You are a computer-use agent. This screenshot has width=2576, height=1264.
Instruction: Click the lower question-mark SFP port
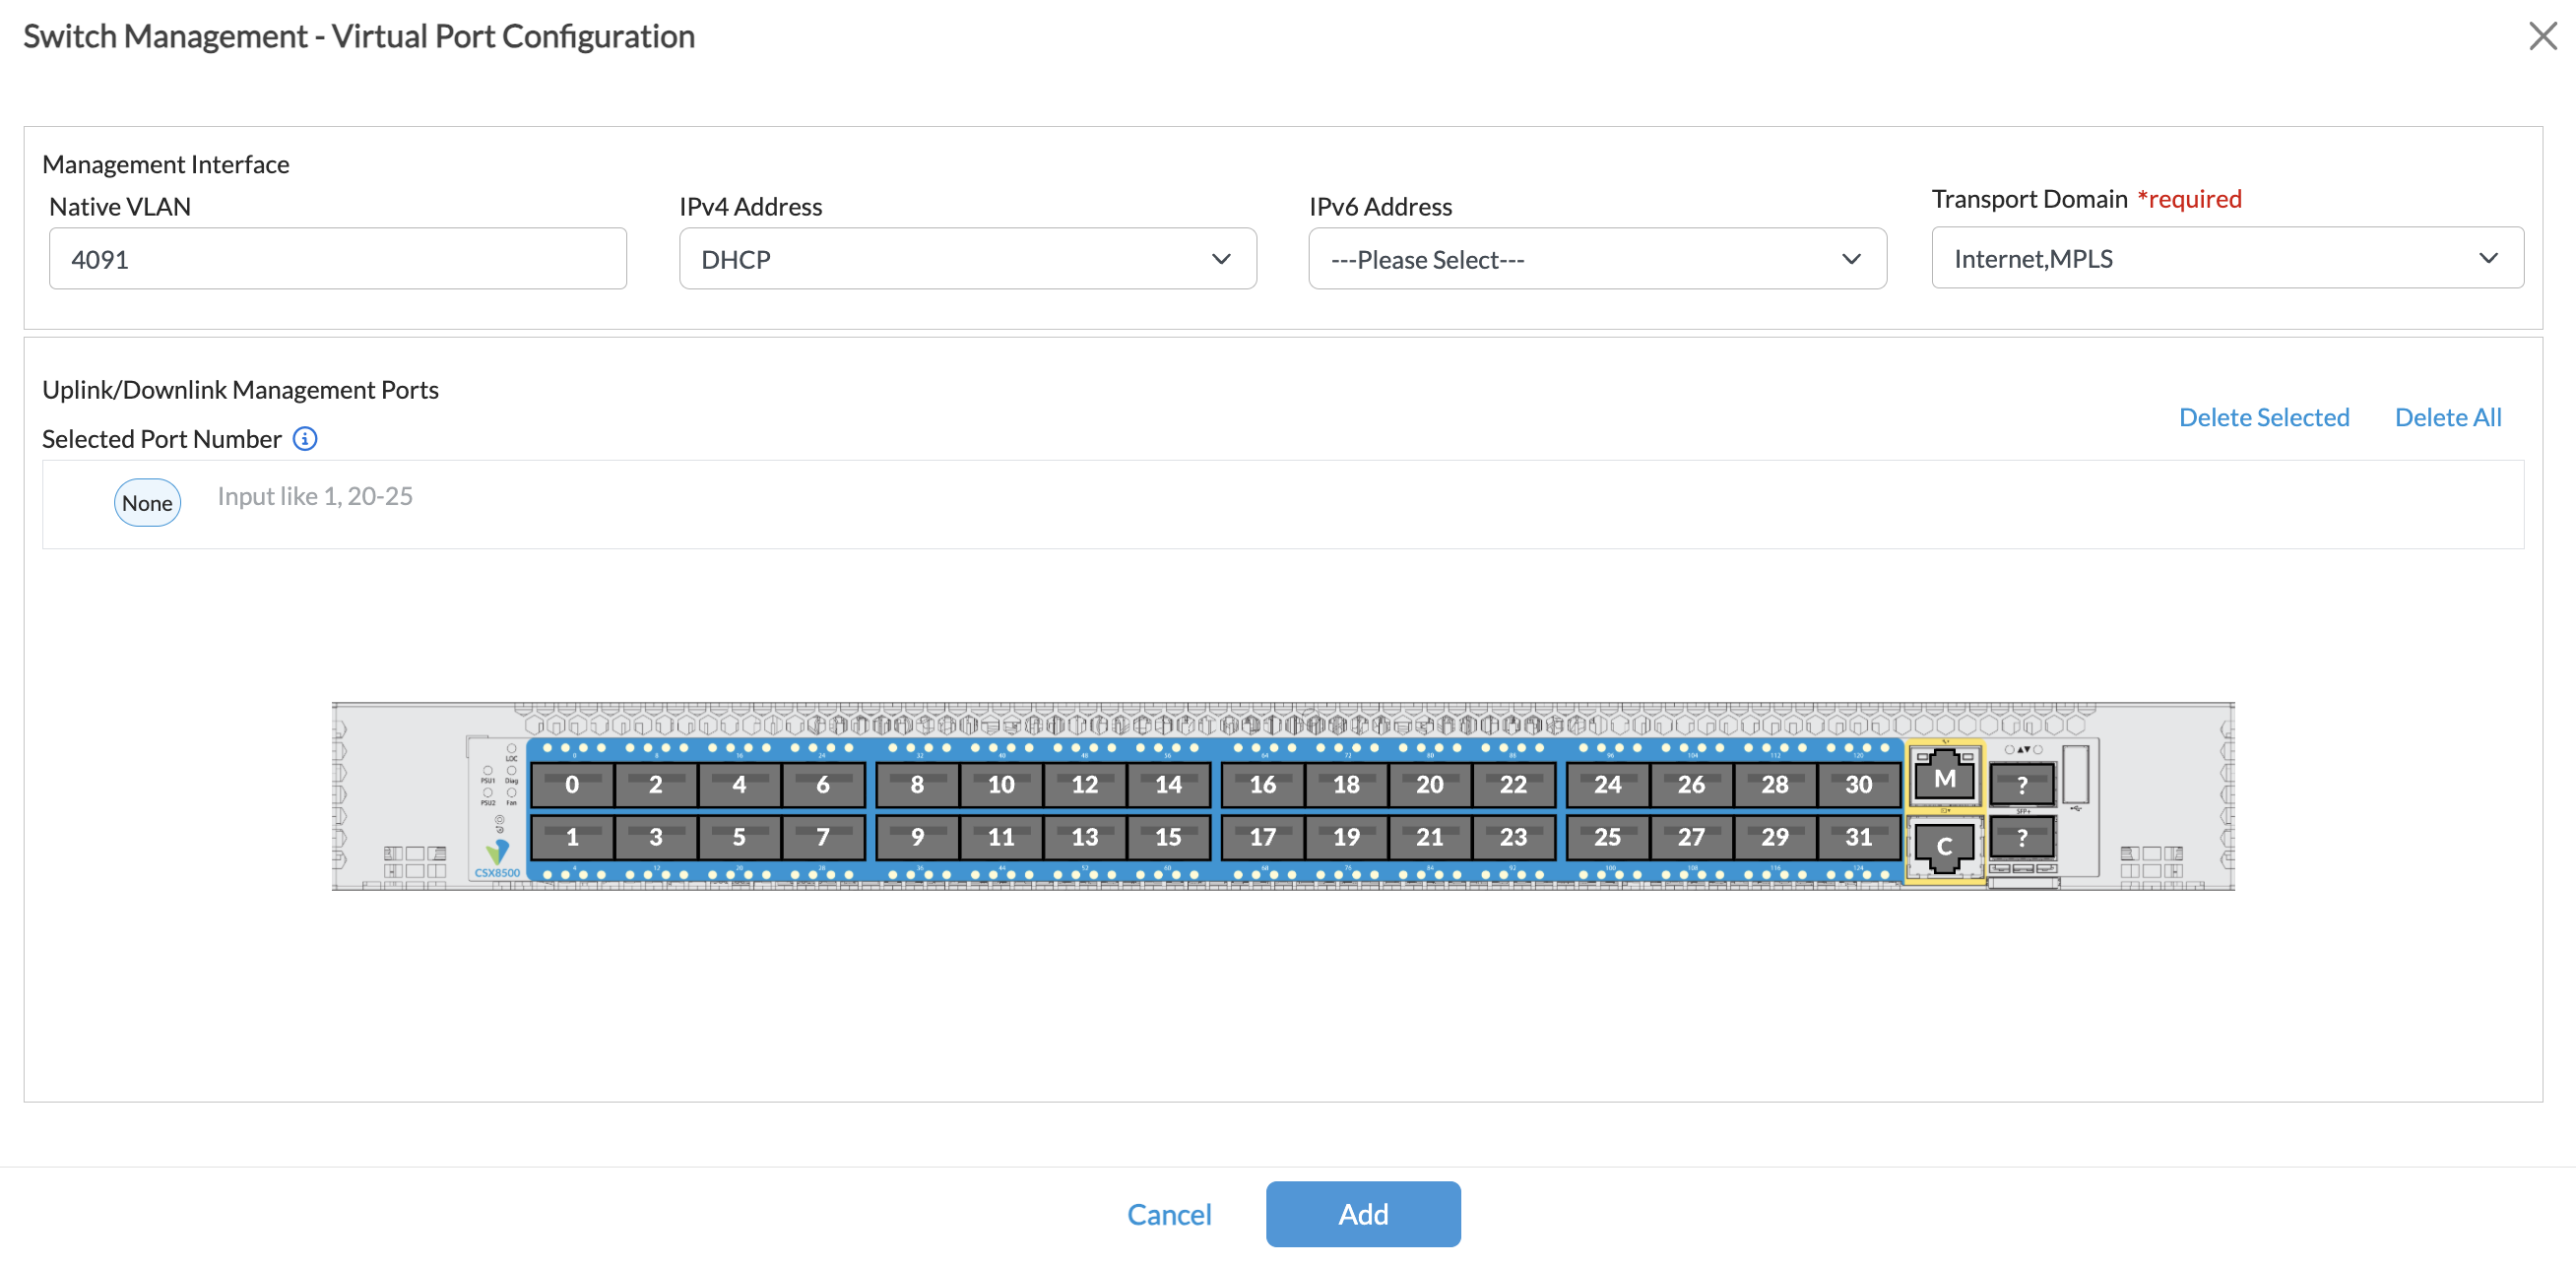tap(2021, 836)
